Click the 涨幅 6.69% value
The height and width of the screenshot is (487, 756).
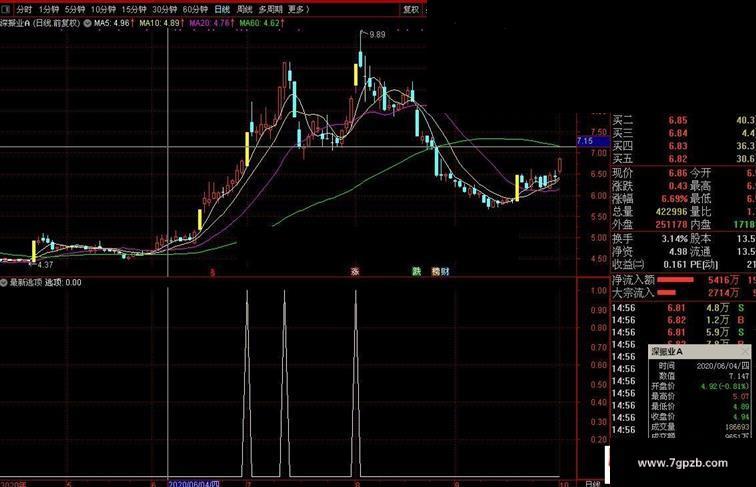[x=675, y=199]
